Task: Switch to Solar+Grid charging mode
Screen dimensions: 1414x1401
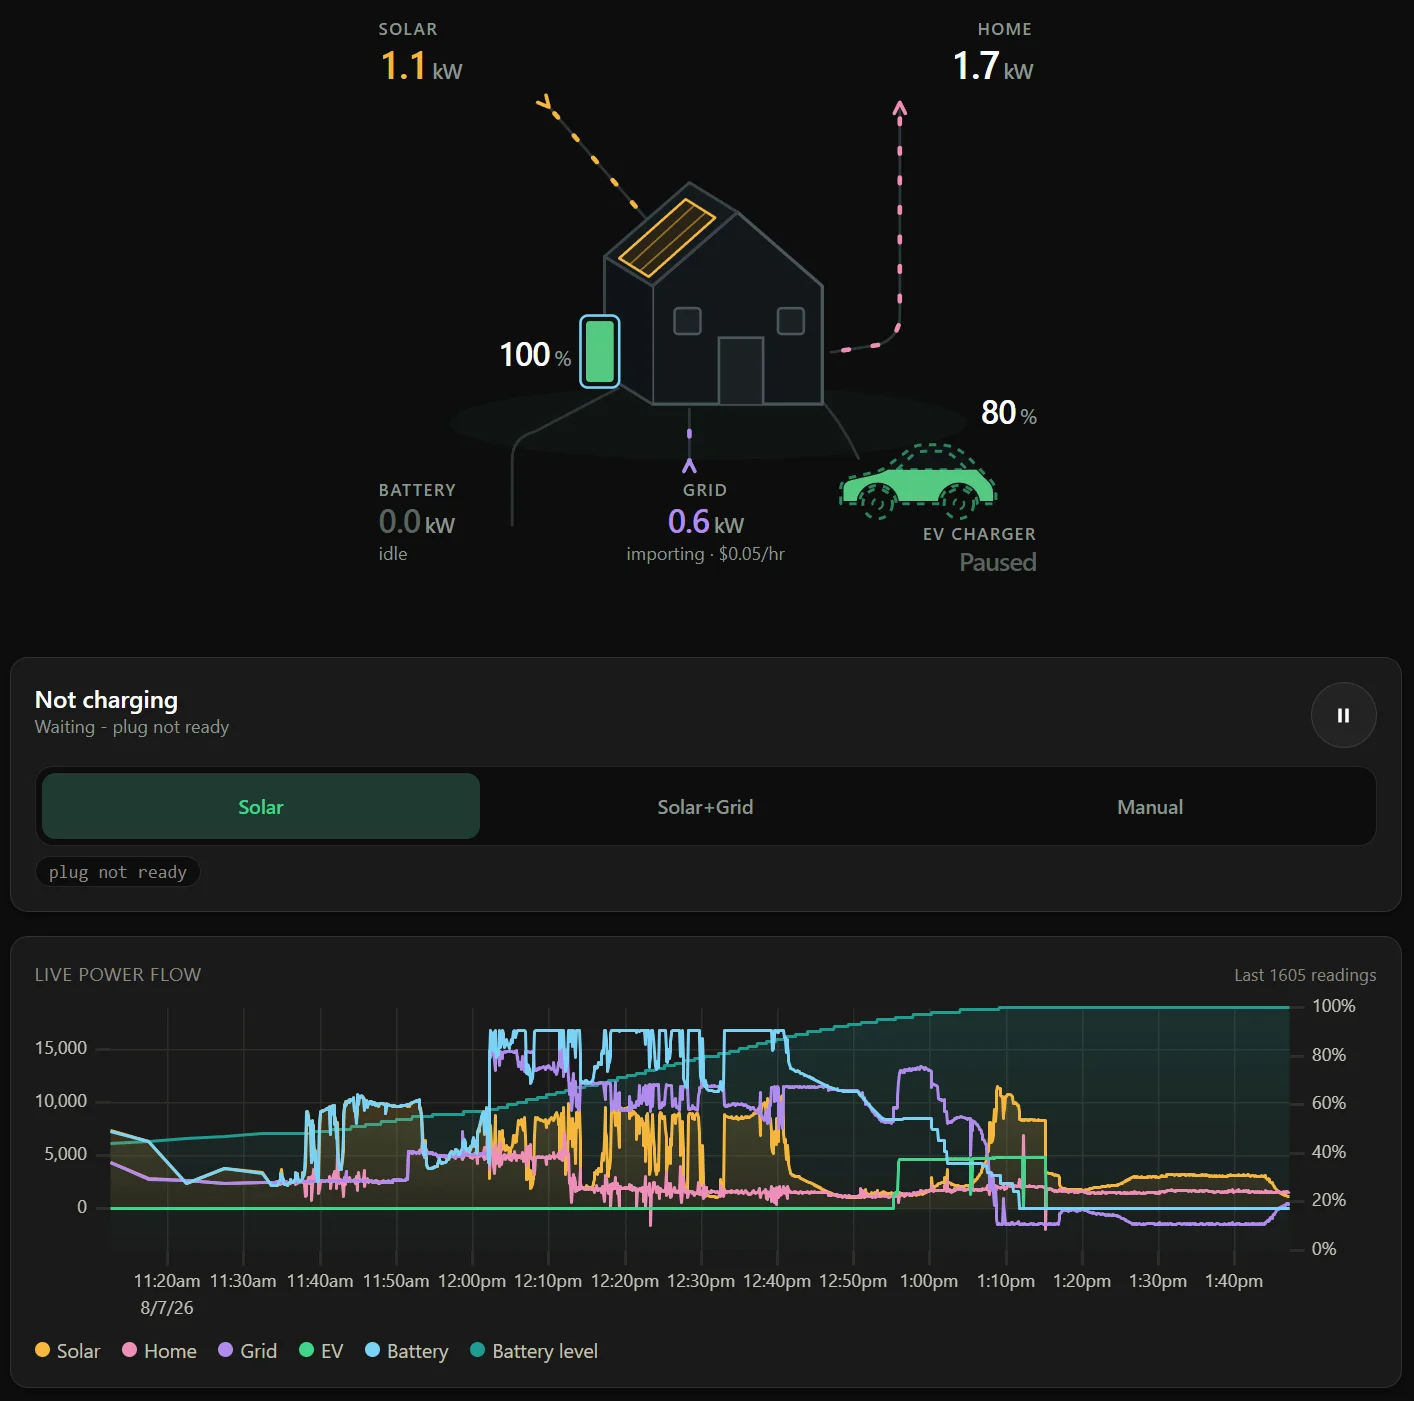Action: coord(705,806)
